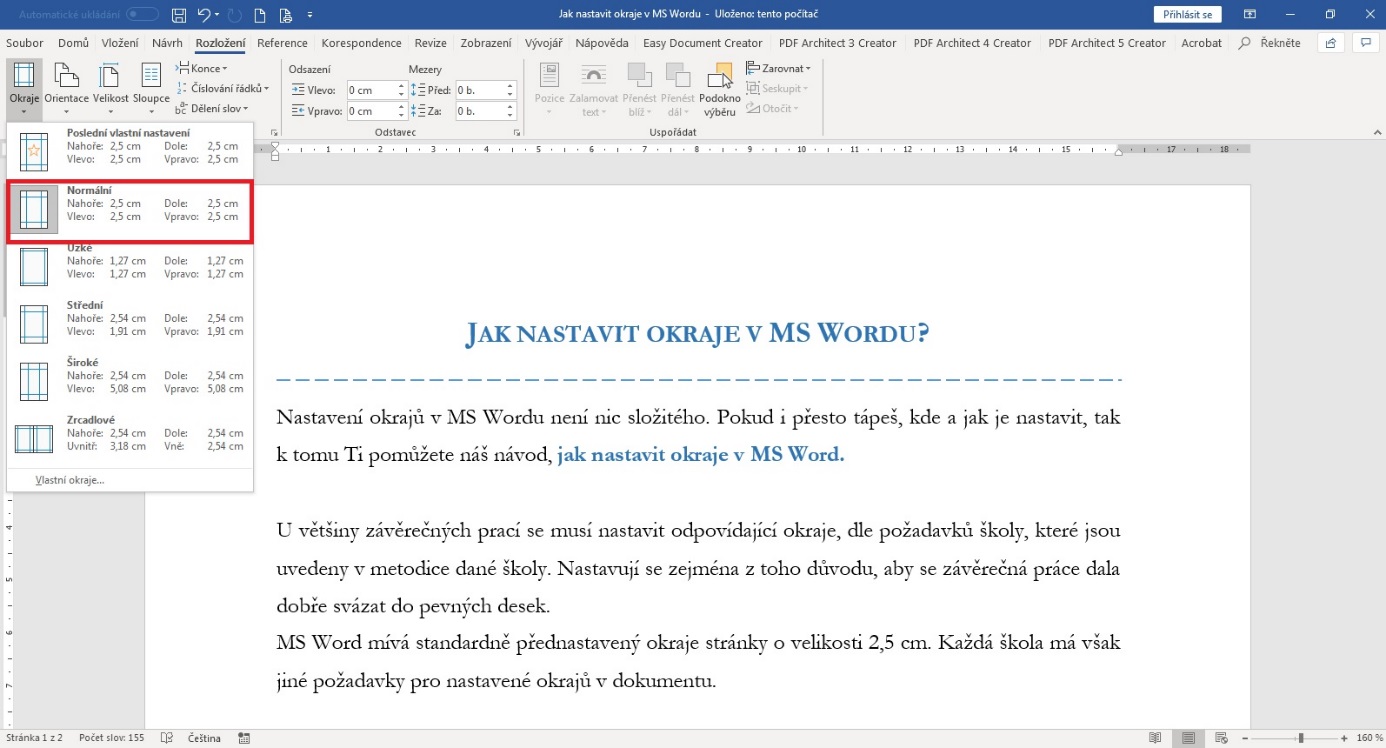
Task: Switch to the Návrh tab
Action: tap(167, 43)
